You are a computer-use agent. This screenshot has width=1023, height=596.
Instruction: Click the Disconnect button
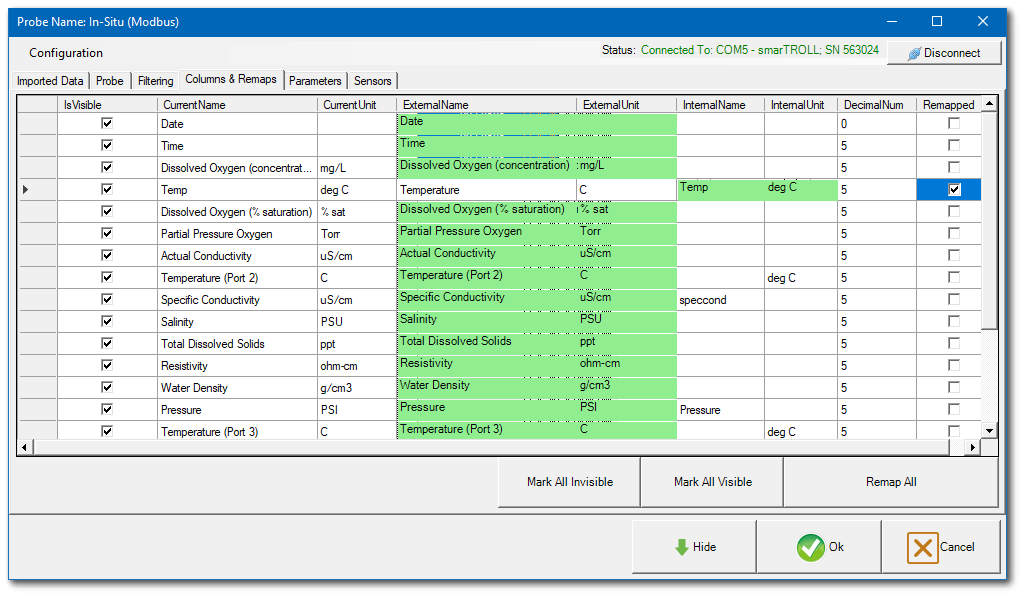click(x=944, y=53)
